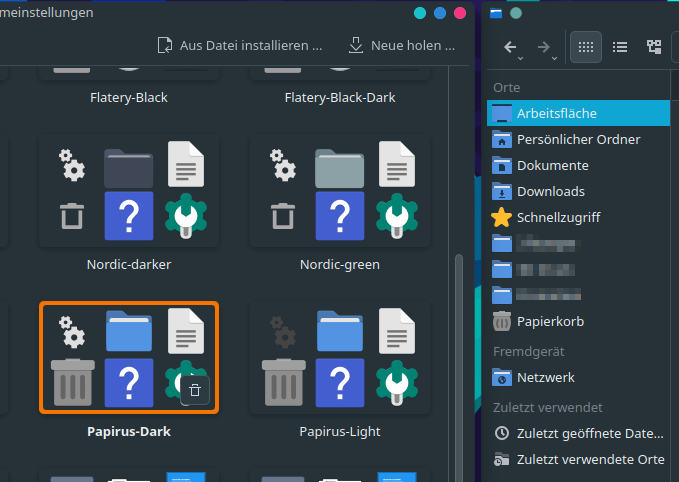Click the Arbeitsfläche desktop icon
The width and height of the screenshot is (679, 482).
coord(502,113)
